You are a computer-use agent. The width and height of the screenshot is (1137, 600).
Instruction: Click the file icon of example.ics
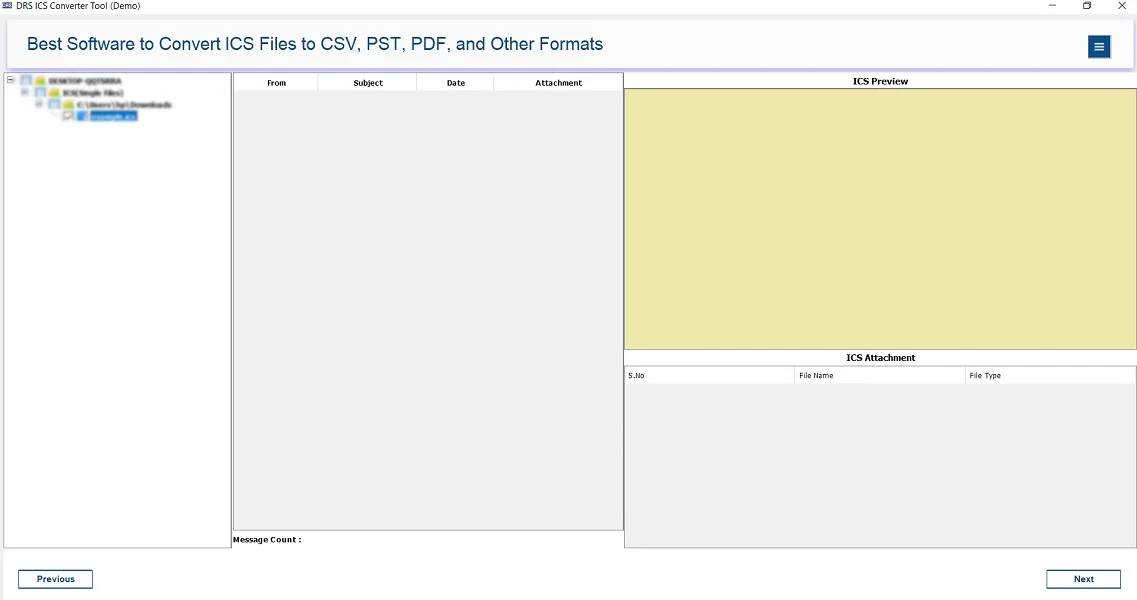tap(83, 117)
